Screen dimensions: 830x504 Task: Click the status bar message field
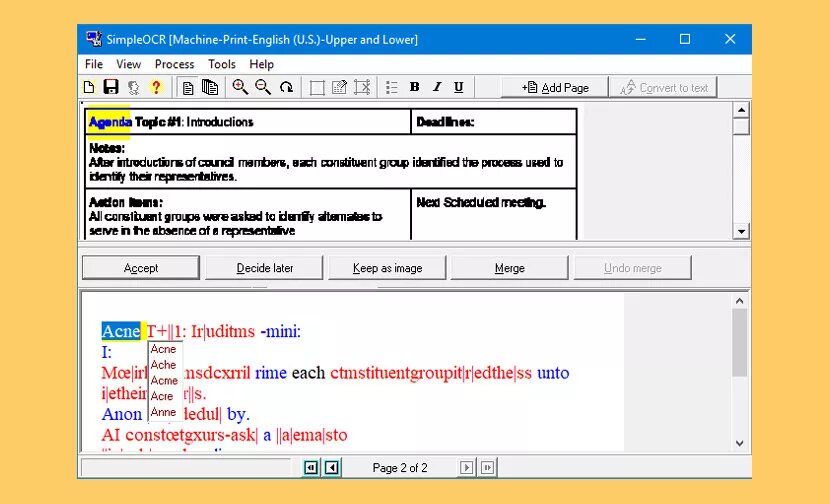coord(186,467)
